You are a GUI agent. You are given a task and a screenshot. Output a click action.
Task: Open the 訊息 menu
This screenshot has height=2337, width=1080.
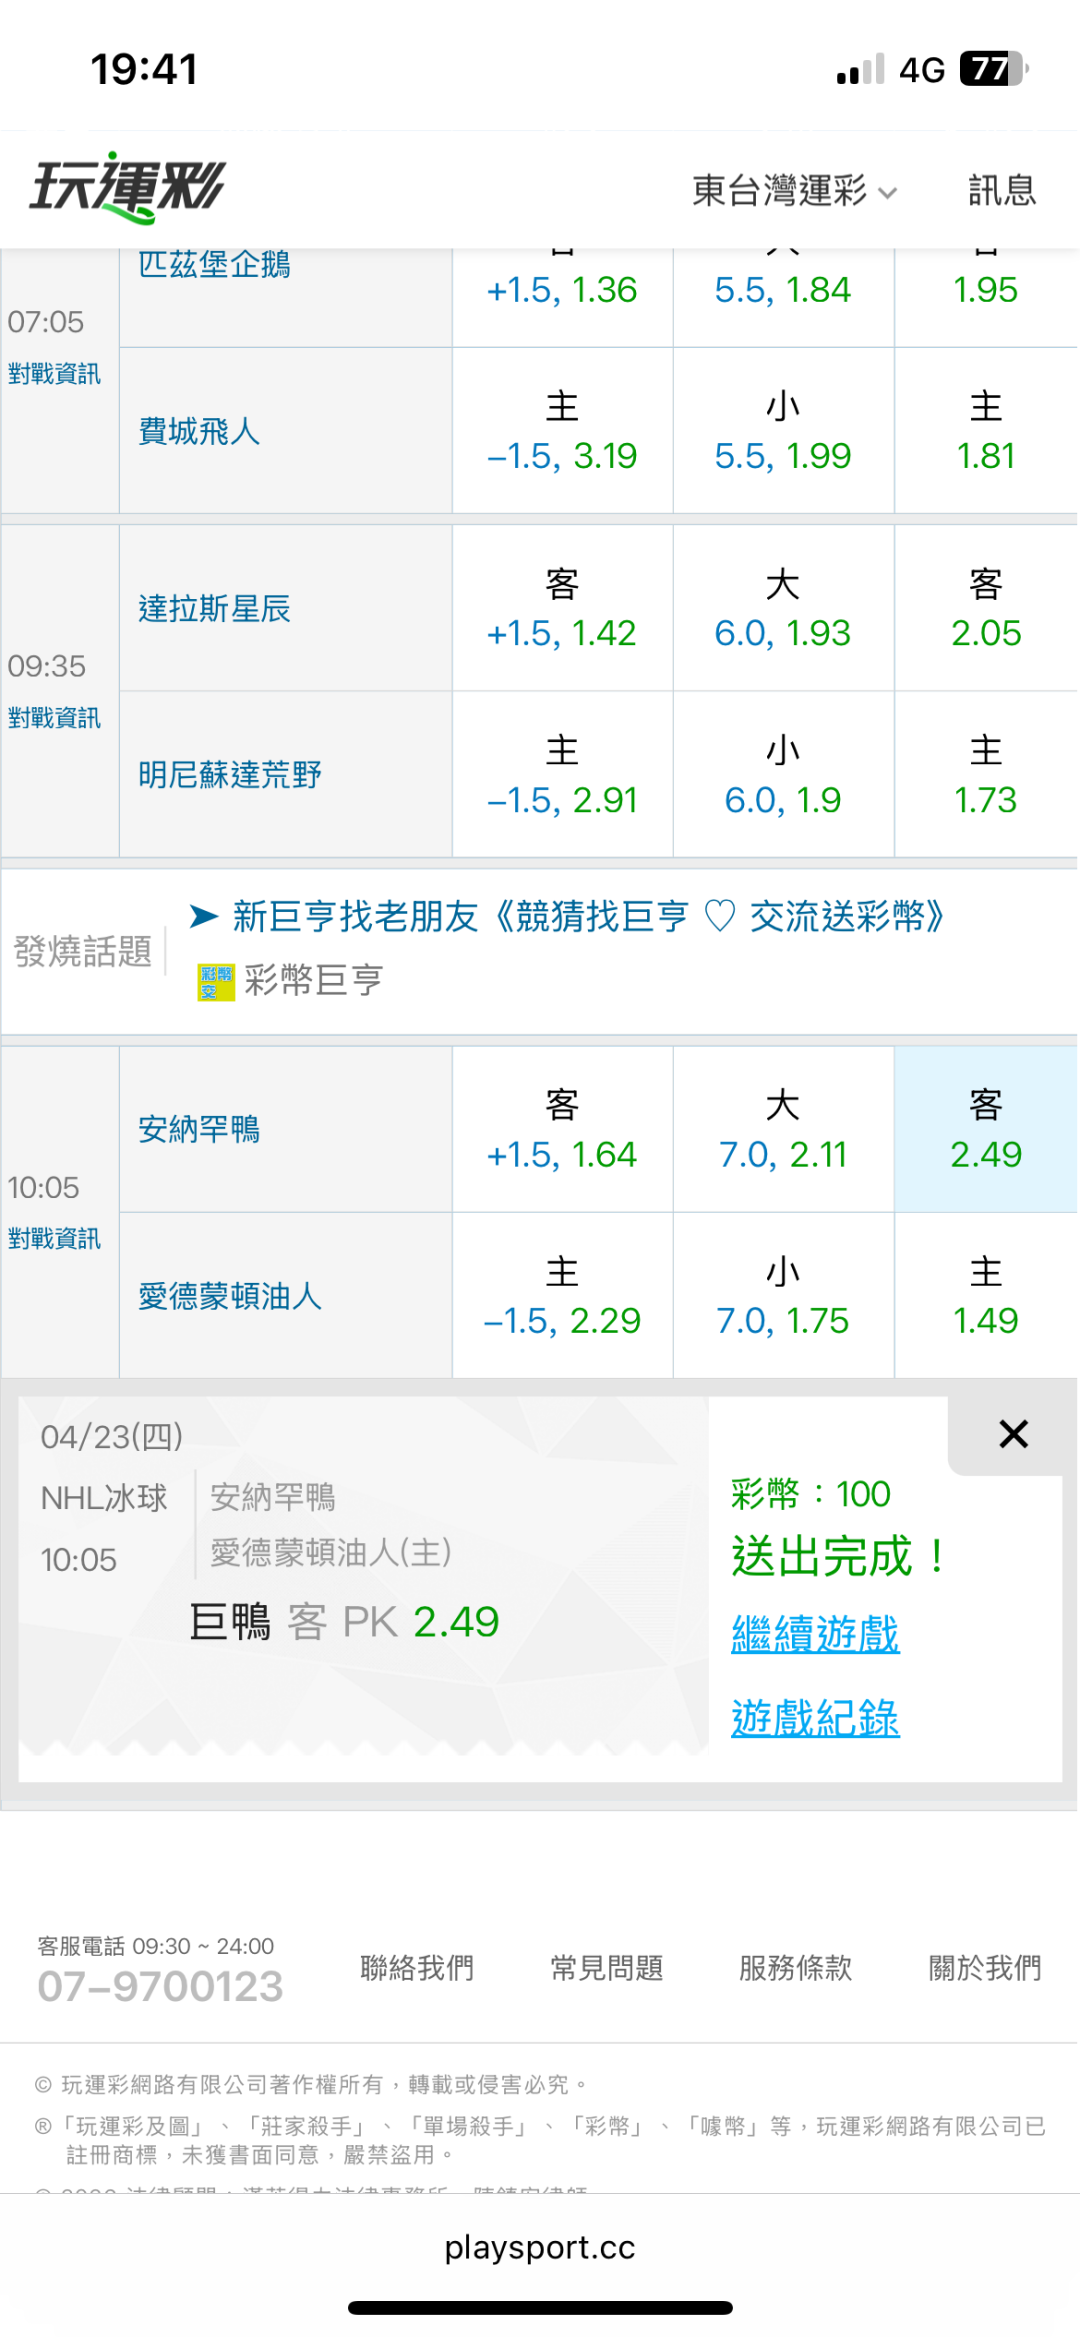click(x=1001, y=190)
